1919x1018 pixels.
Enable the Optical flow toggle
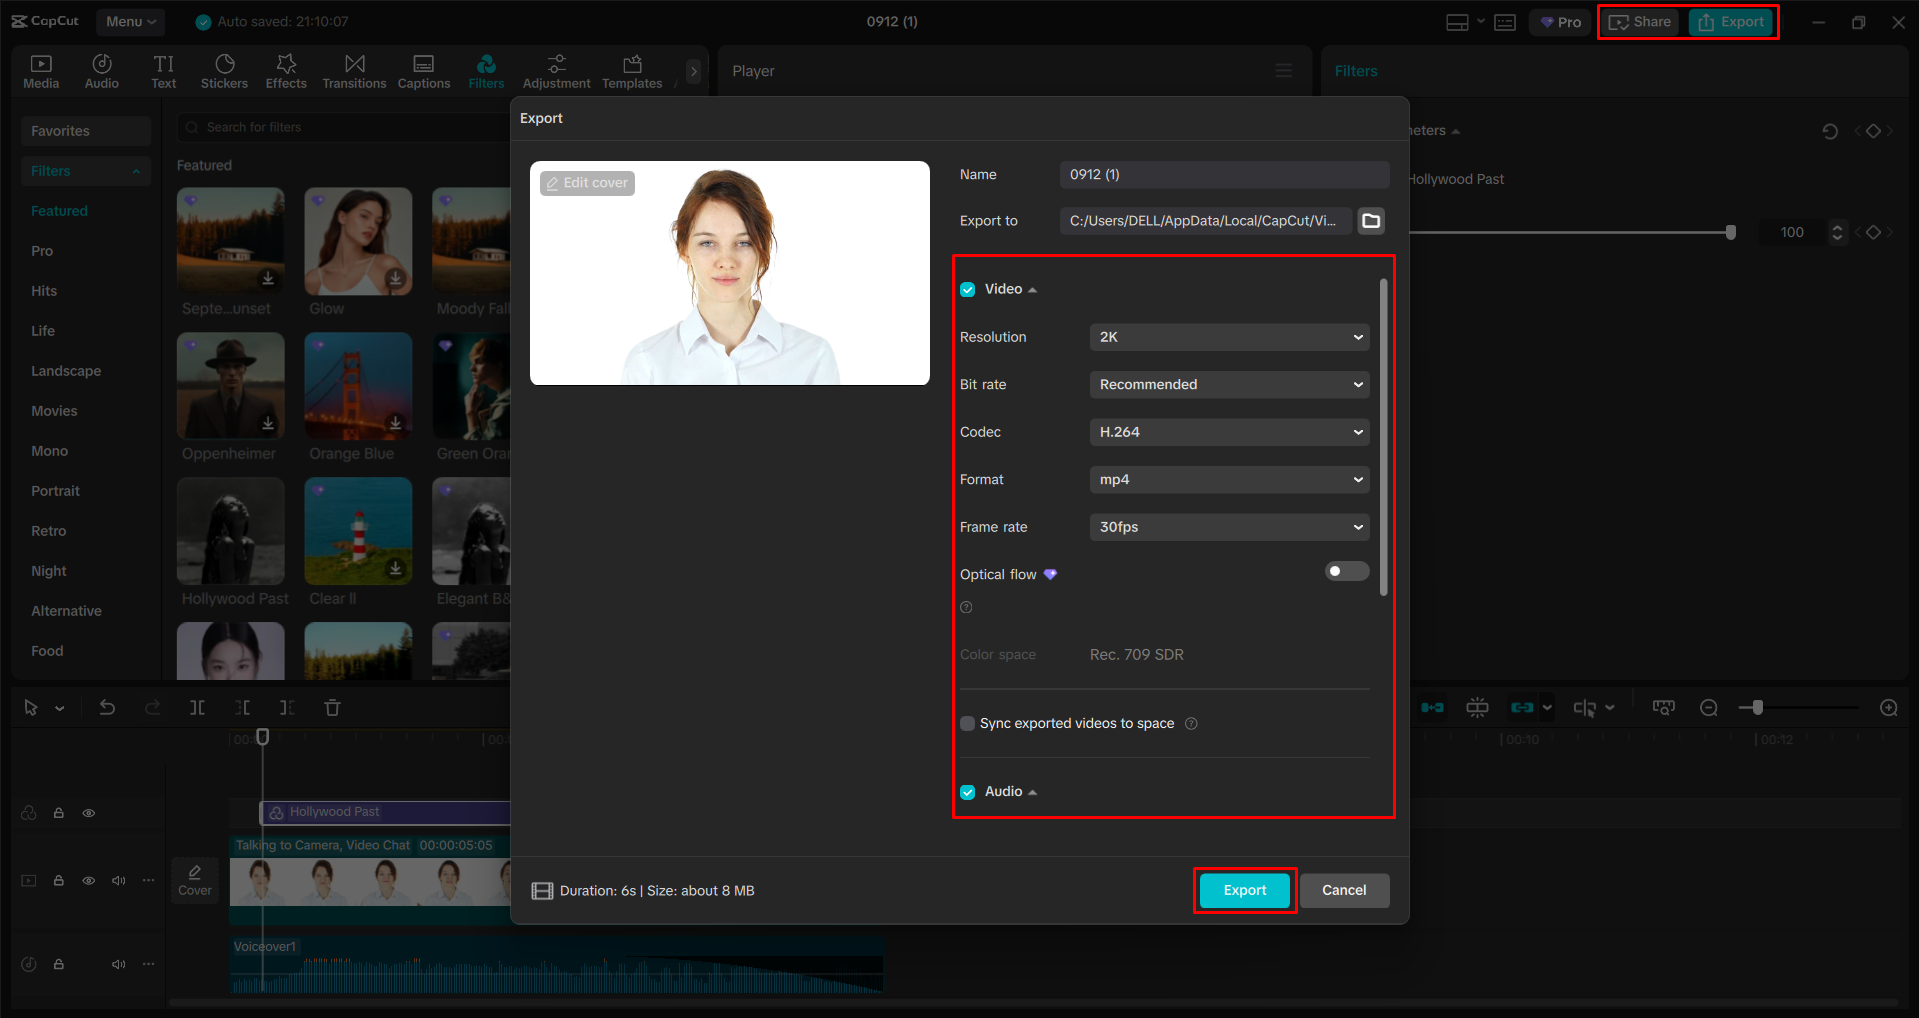(x=1346, y=571)
